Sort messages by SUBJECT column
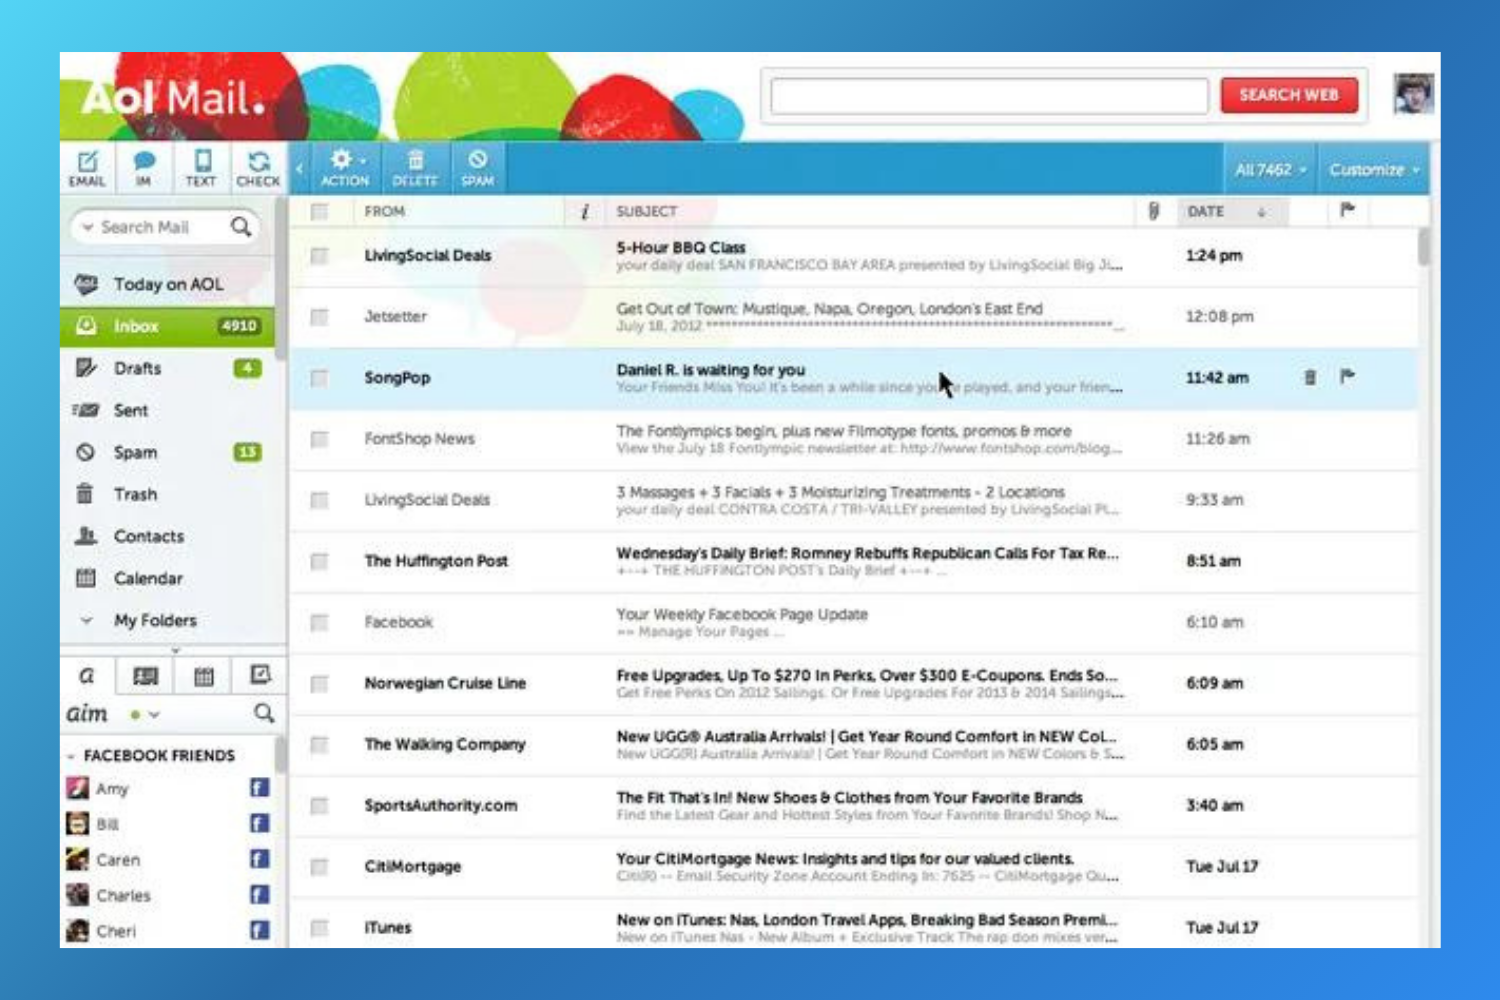 pos(646,211)
